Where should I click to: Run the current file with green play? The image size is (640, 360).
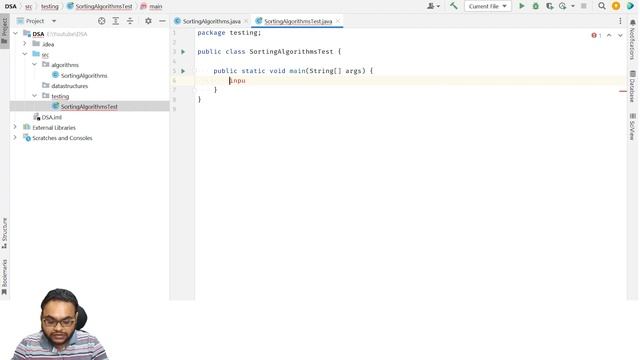[522, 6]
